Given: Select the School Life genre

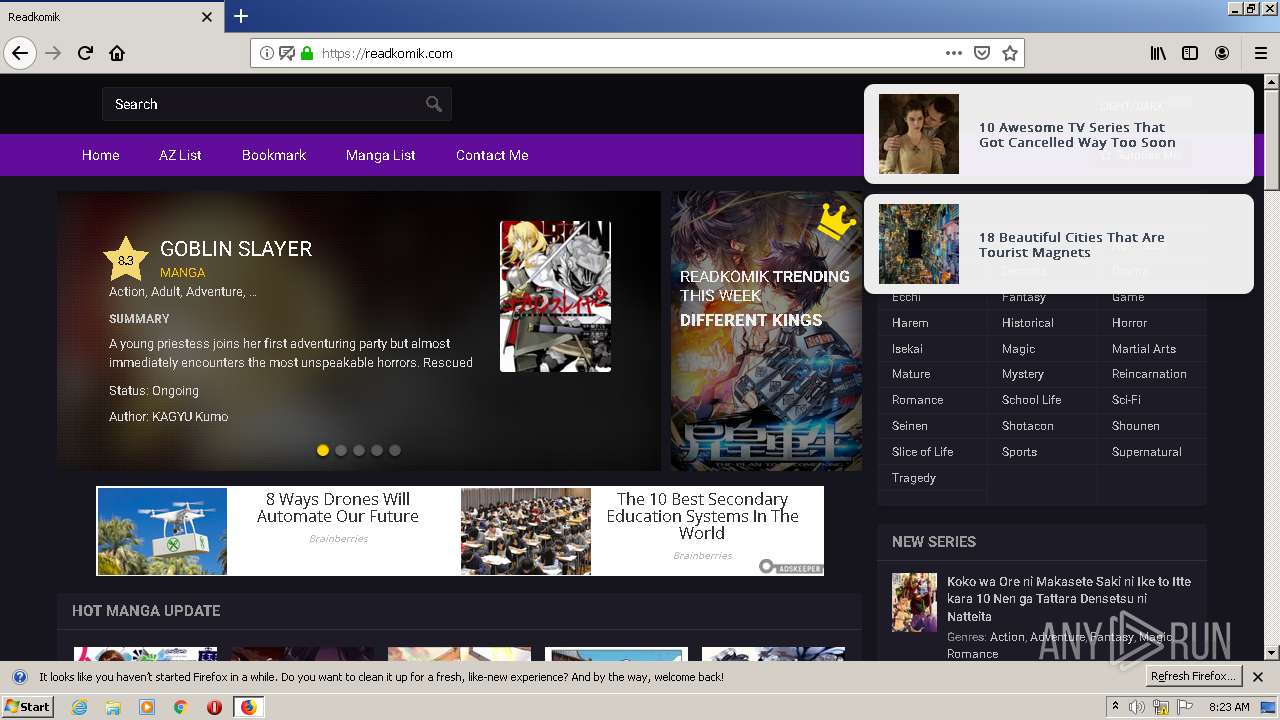Looking at the screenshot, I should tap(1031, 400).
